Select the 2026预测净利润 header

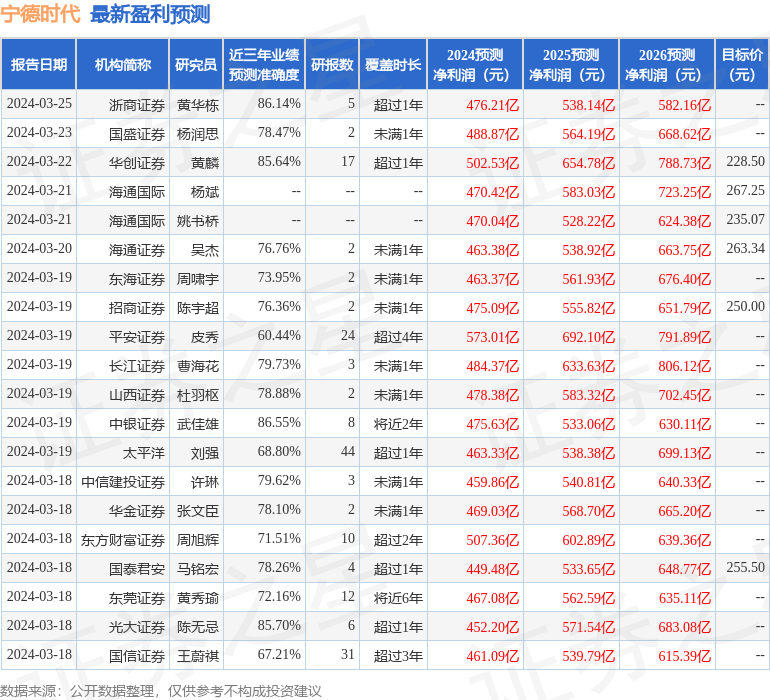(x=667, y=64)
